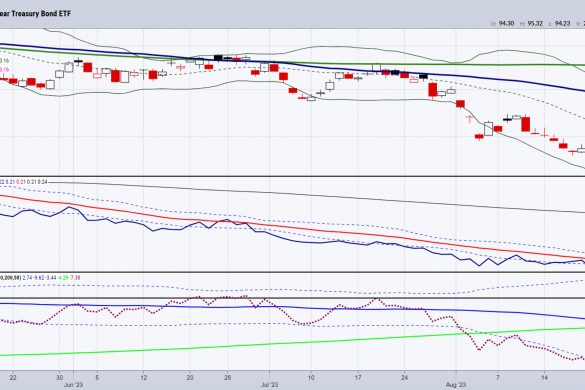Click the Treasury Bond ETF chart title
The image size is (585, 390).
click(35, 14)
